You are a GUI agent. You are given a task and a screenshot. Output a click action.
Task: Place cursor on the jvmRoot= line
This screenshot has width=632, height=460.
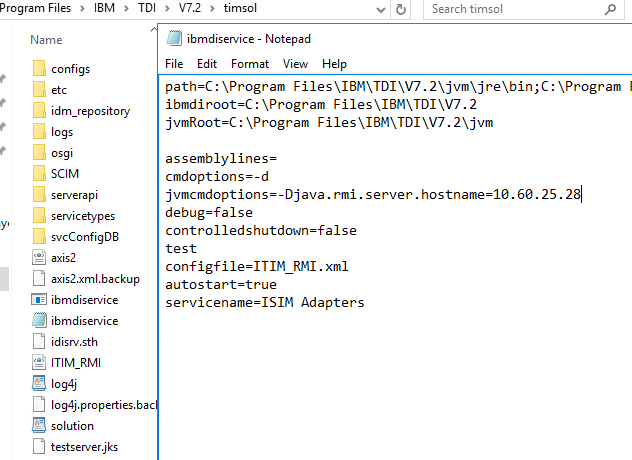coord(329,123)
